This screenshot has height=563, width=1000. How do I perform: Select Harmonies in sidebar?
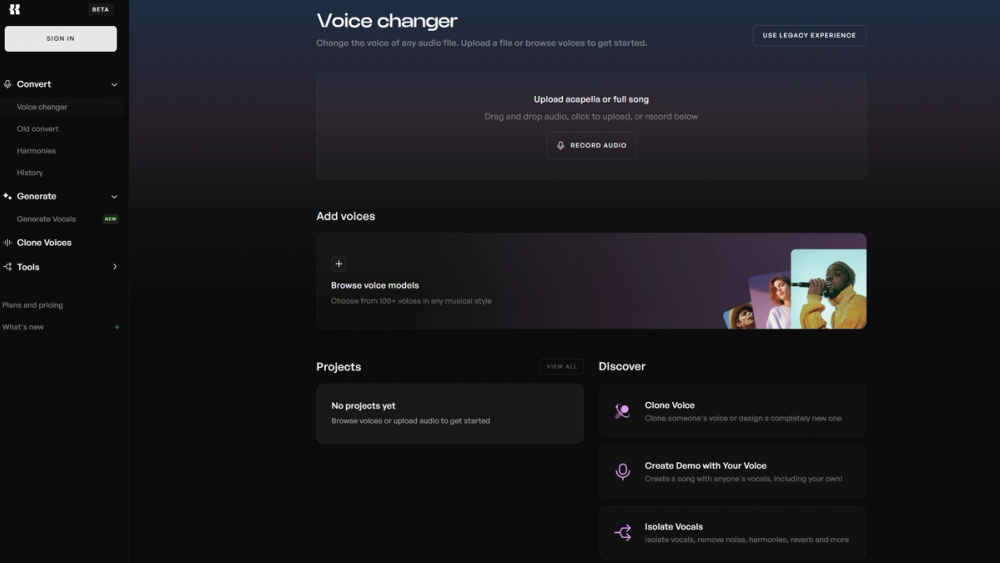tap(36, 150)
